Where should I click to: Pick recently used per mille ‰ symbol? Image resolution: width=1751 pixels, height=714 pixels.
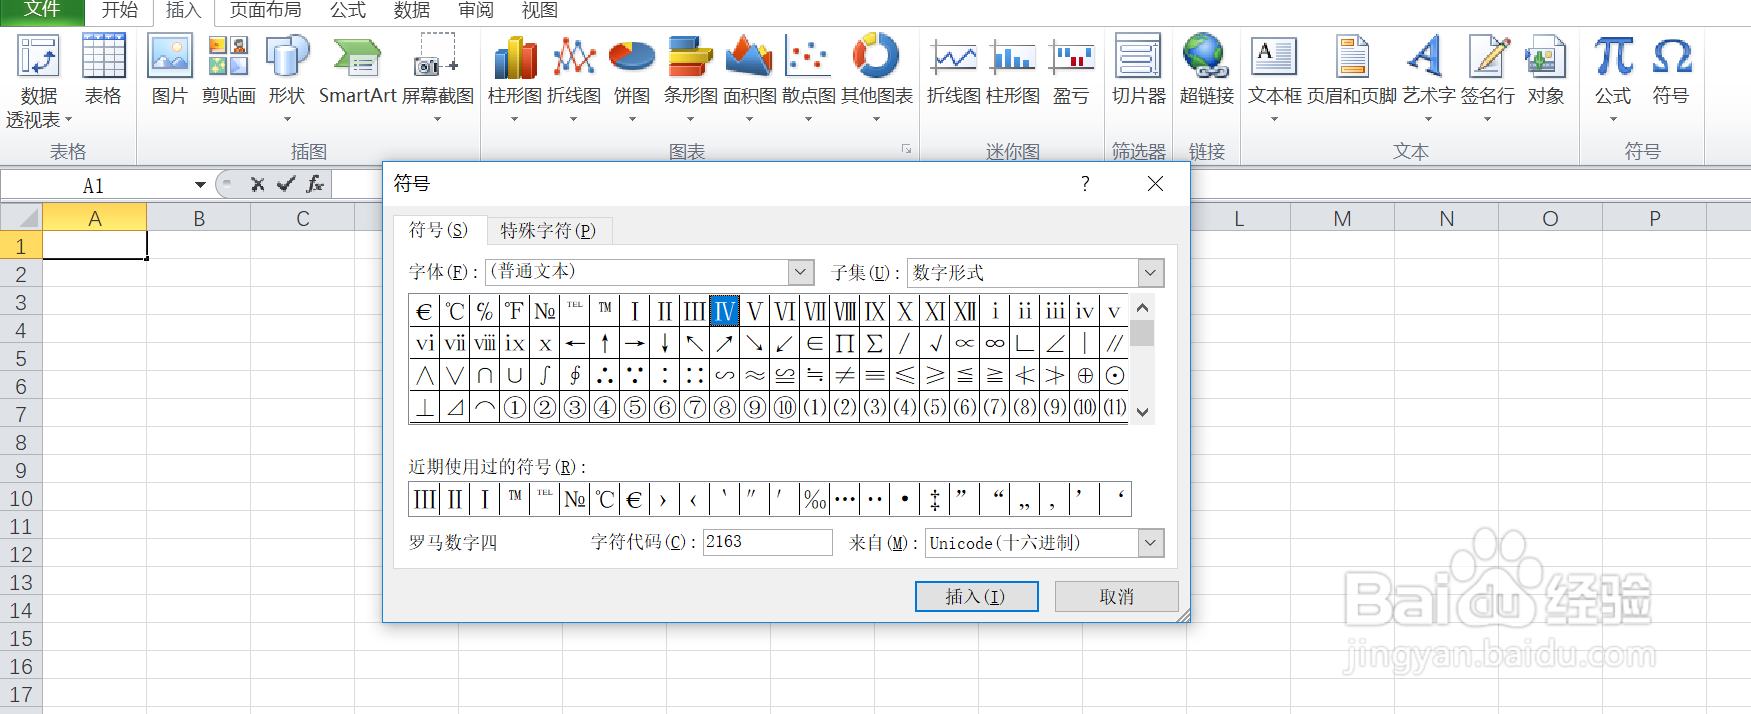(x=815, y=499)
